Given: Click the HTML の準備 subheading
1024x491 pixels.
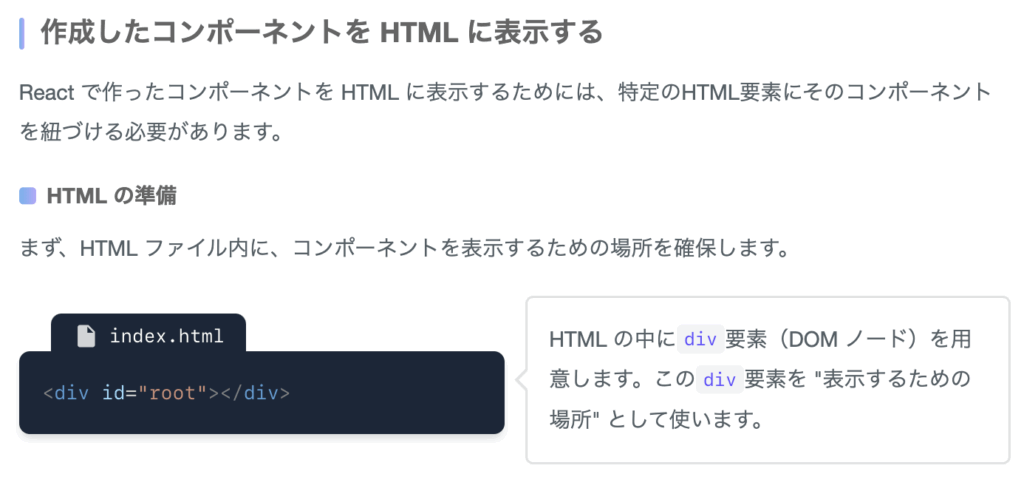Looking at the screenshot, I should pos(112,196).
